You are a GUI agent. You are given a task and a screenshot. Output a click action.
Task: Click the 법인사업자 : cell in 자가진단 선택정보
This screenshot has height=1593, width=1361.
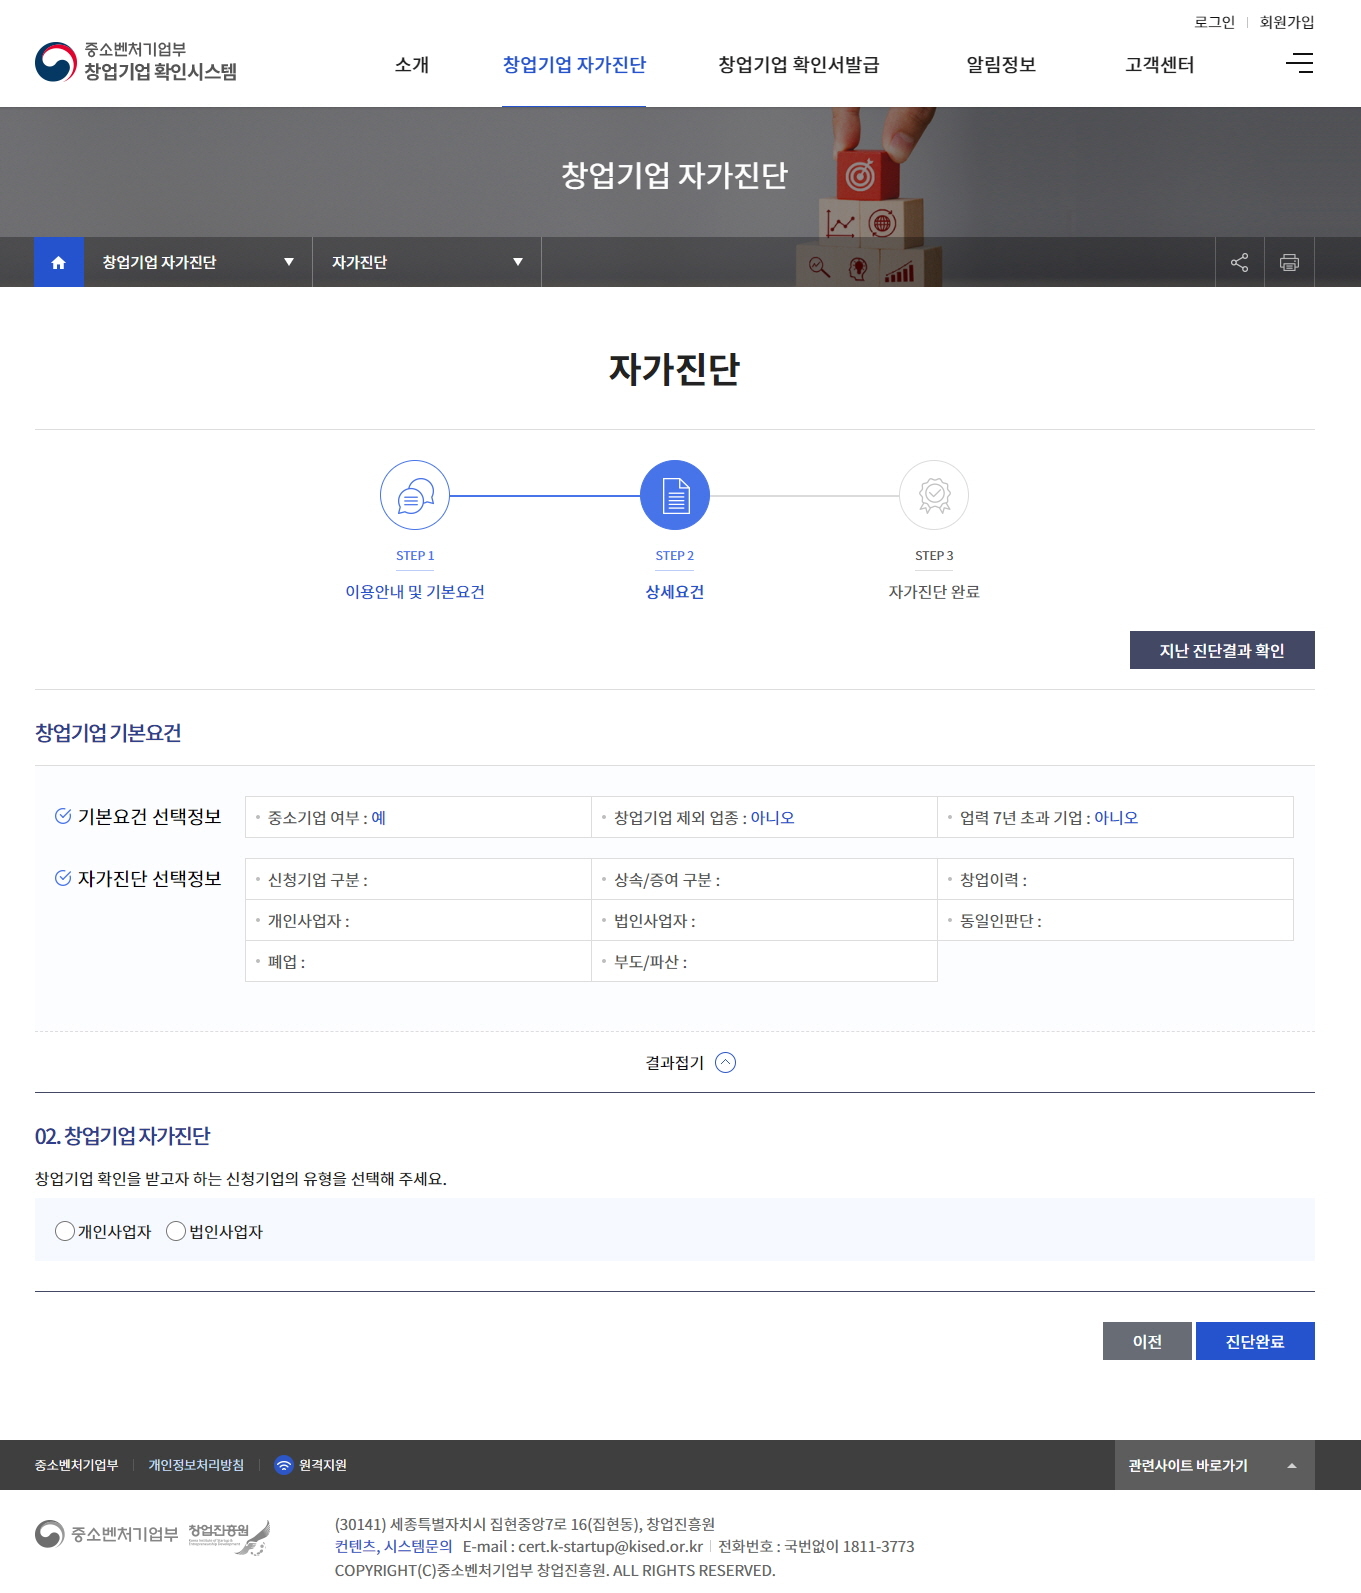[x=764, y=920]
